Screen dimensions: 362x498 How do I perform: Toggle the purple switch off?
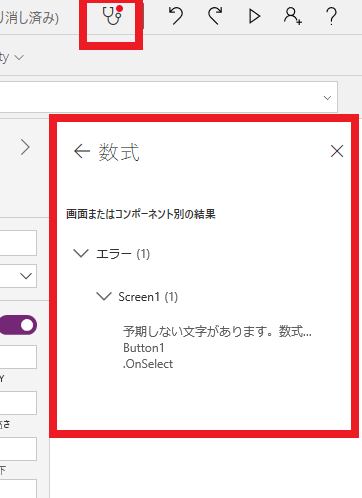(x=18, y=325)
